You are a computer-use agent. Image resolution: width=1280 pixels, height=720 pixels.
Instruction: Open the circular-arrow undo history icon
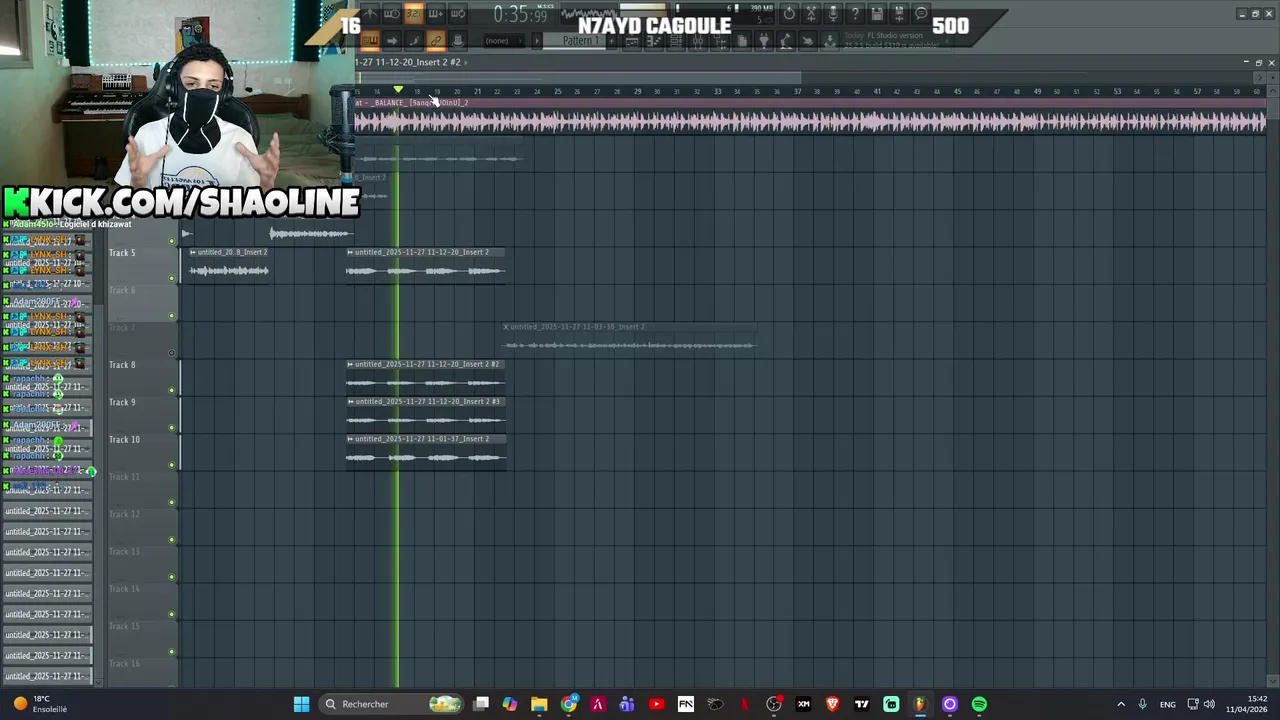789,14
